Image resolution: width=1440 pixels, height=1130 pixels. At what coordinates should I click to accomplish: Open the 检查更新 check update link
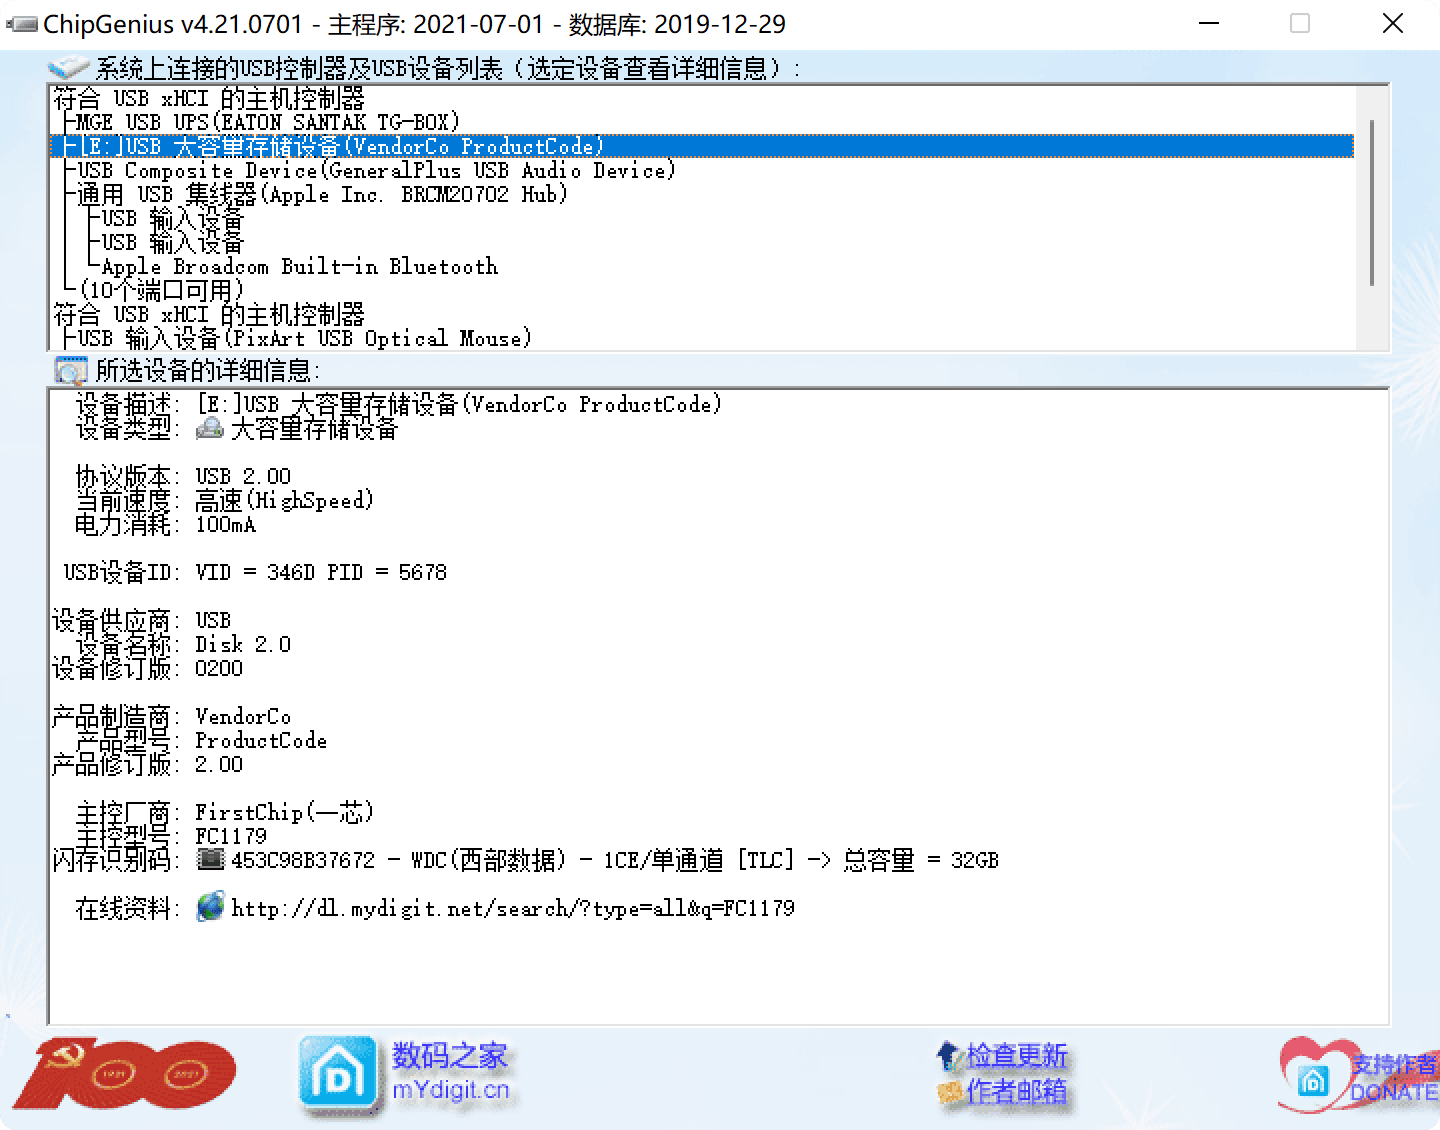[1015, 1055]
